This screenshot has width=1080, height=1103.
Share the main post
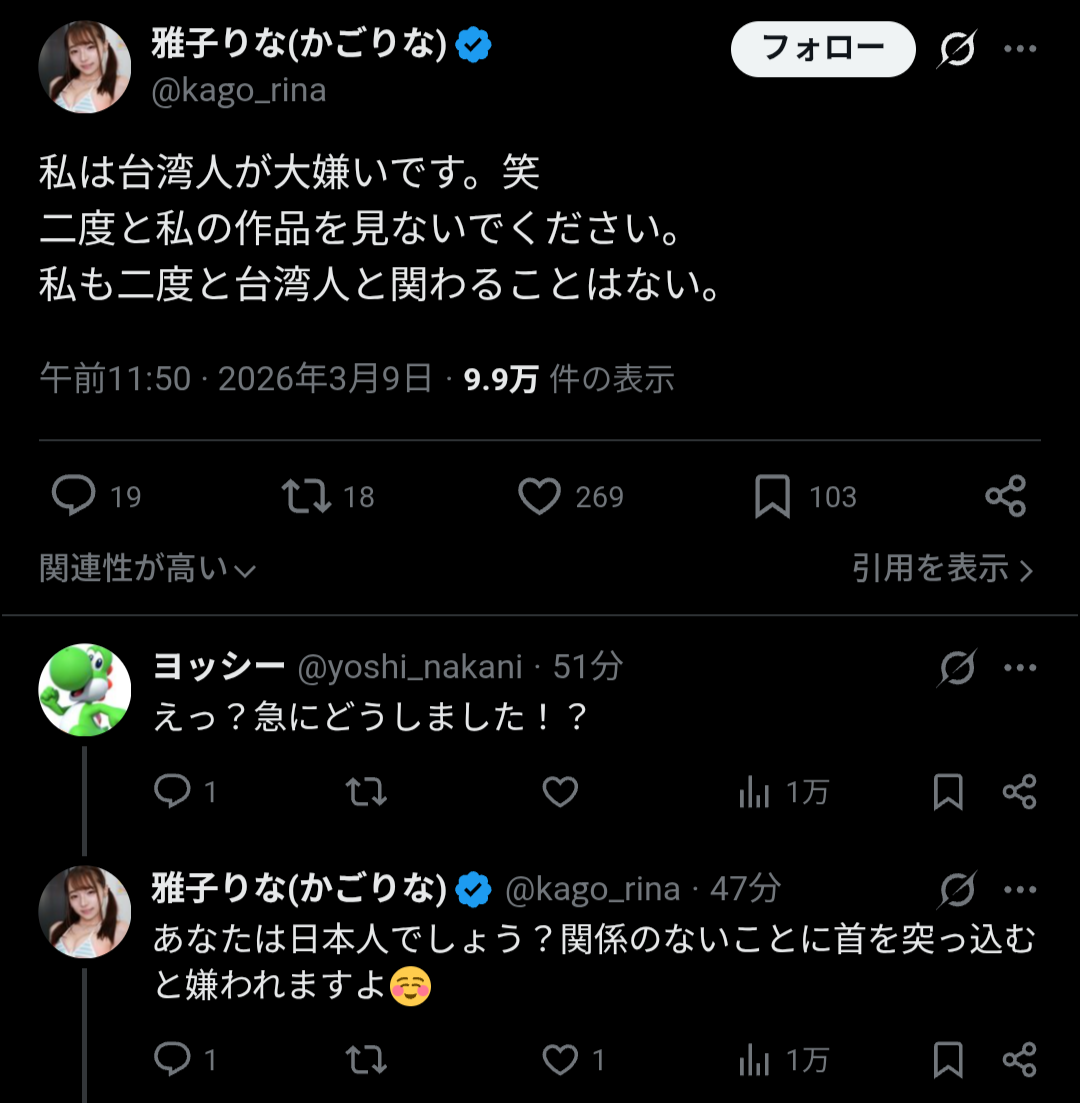pos(1005,496)
